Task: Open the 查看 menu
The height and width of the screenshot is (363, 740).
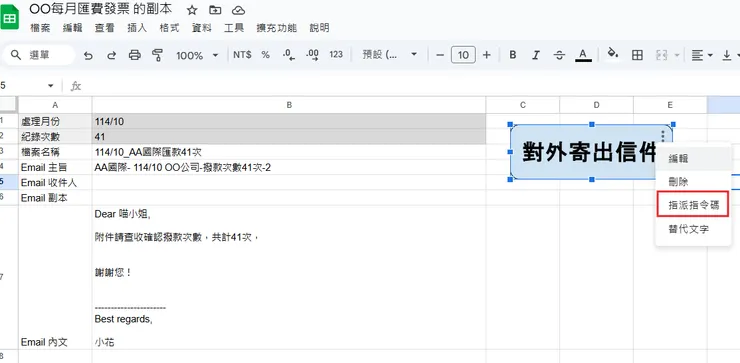Action: point(104,28)
